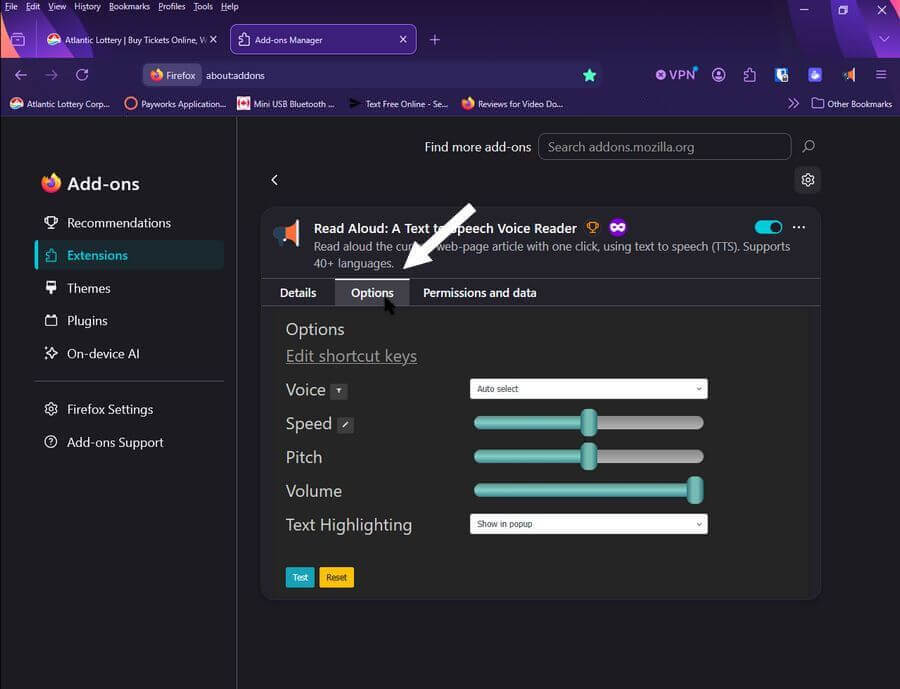Show more bookmarks chevron

point(793,103)
